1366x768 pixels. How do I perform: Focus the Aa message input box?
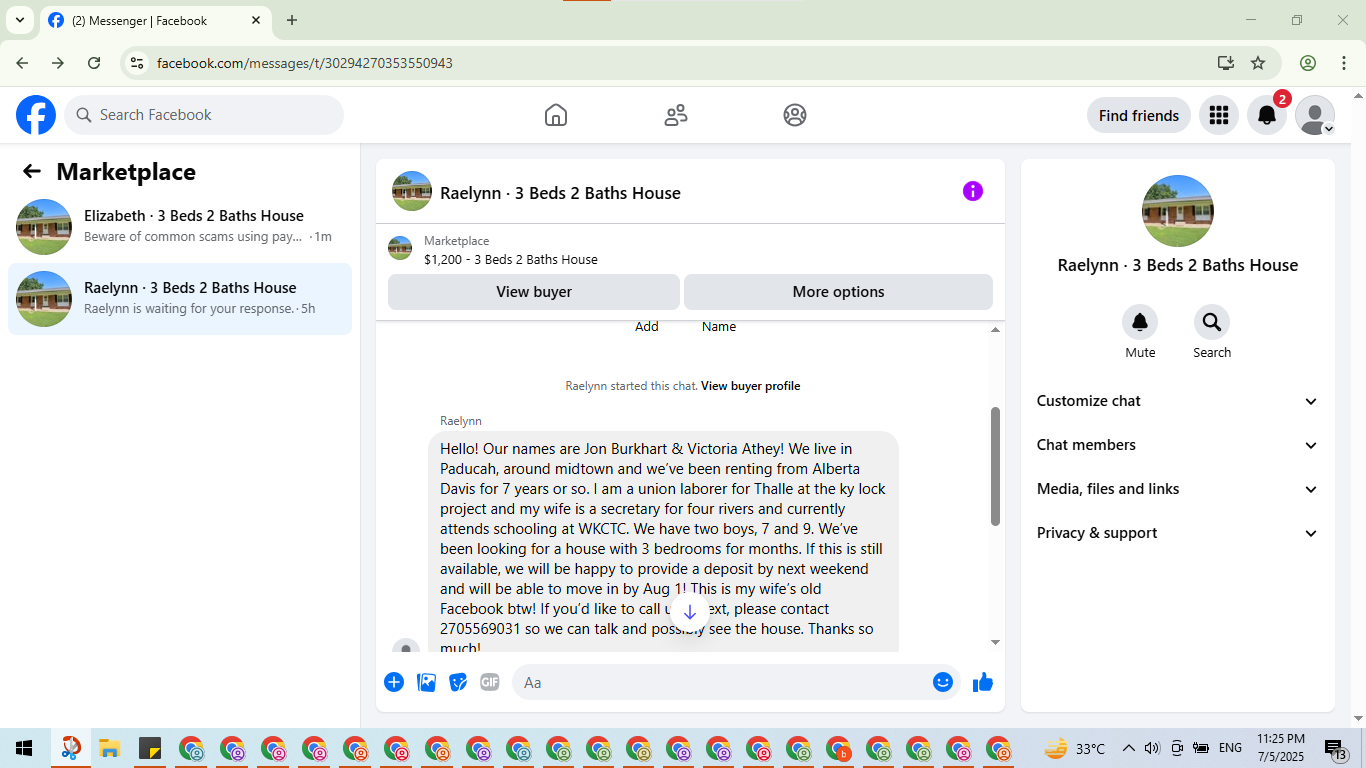click(x=722, y=682)
